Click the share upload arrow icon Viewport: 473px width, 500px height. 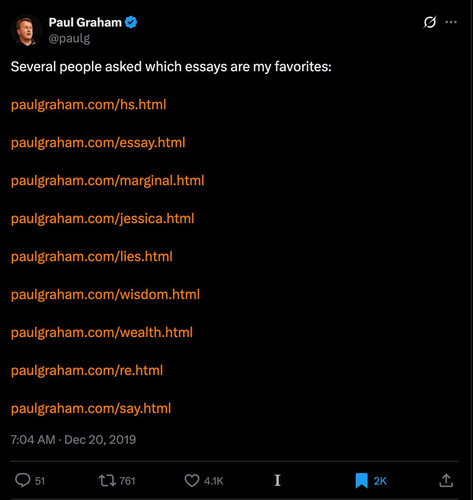(x=446, y=480)
